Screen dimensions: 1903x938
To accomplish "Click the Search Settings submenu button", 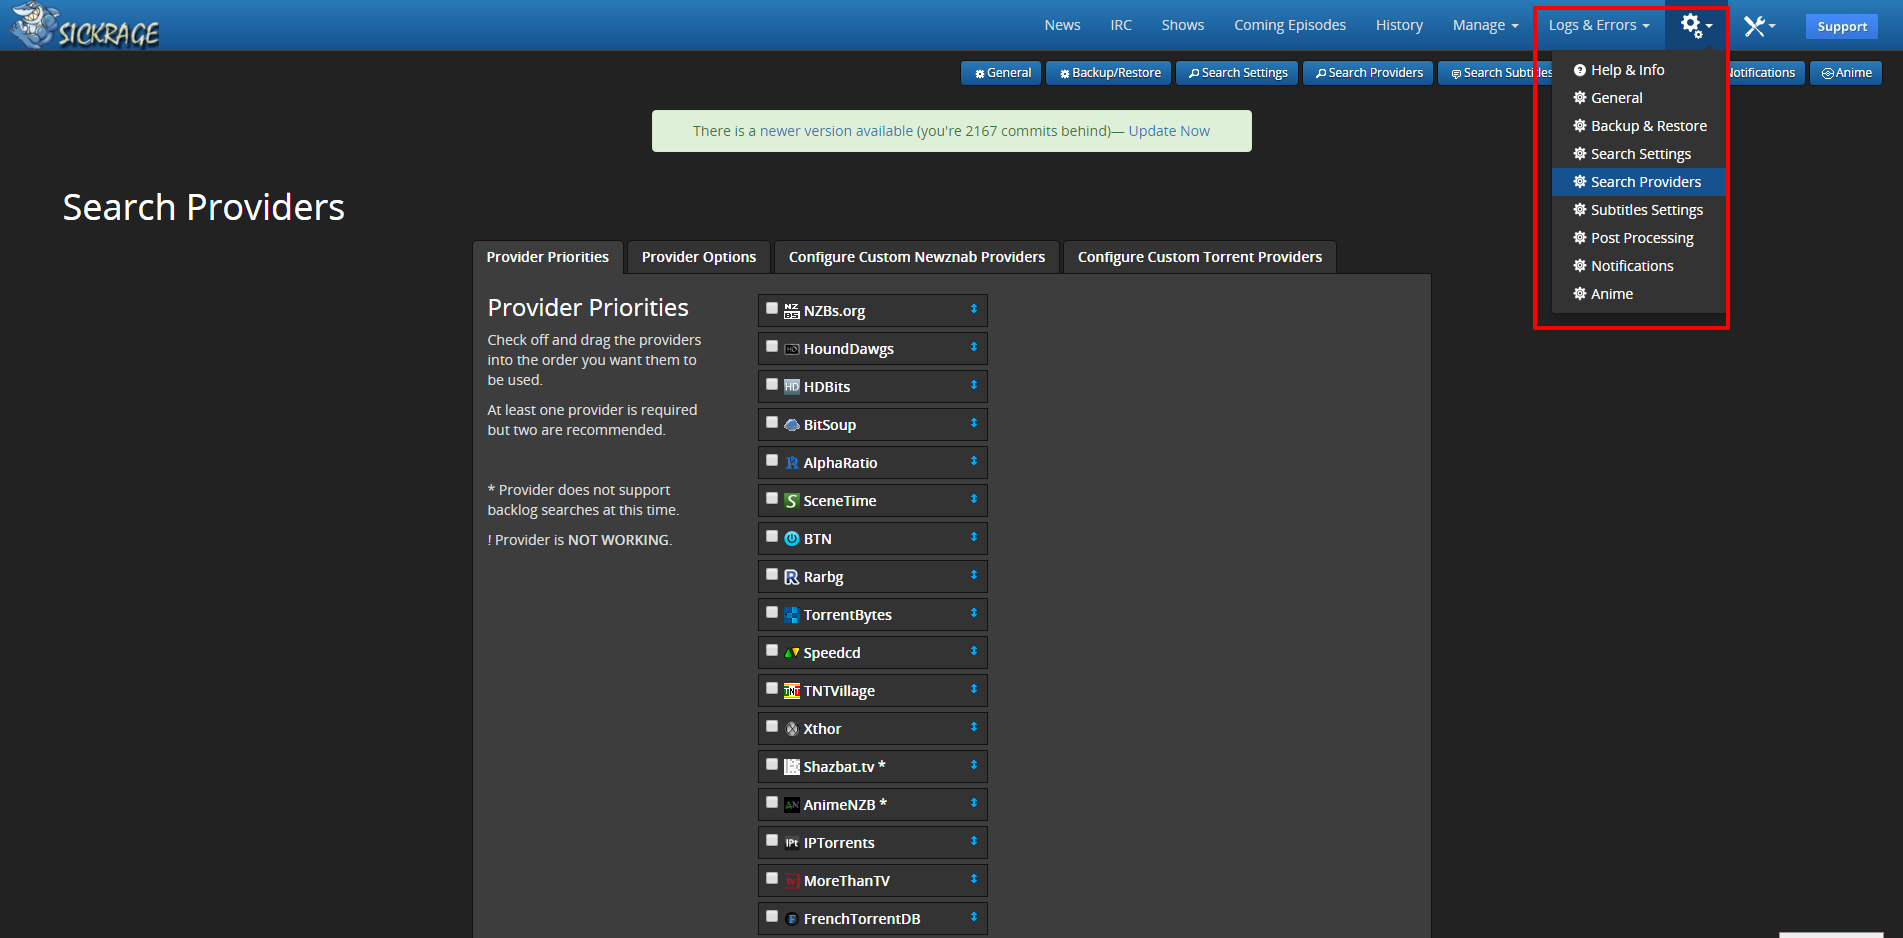I will pos(1237,73).
